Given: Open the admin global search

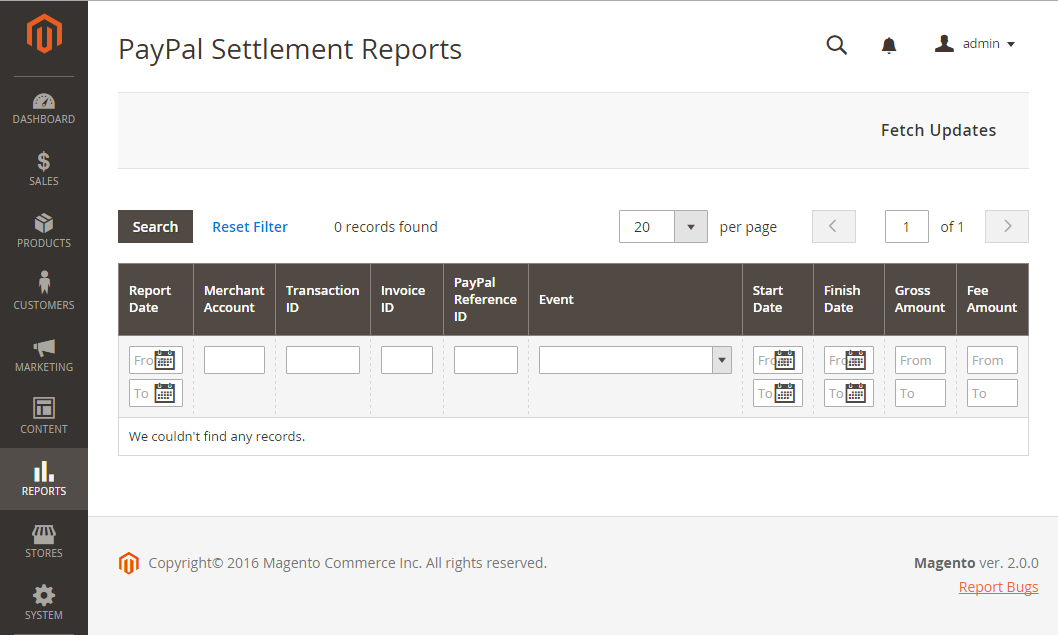Looking at the screenshot, I should point(836,45).
